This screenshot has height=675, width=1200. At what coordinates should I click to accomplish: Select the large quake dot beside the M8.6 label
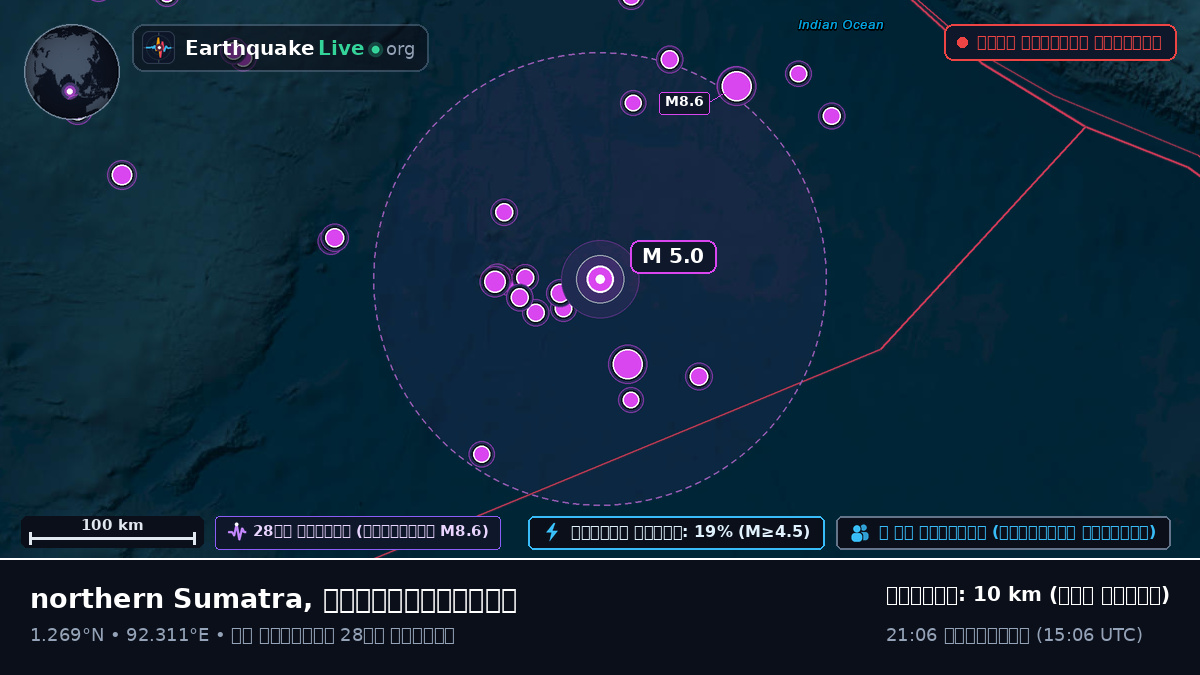point(736,86)
